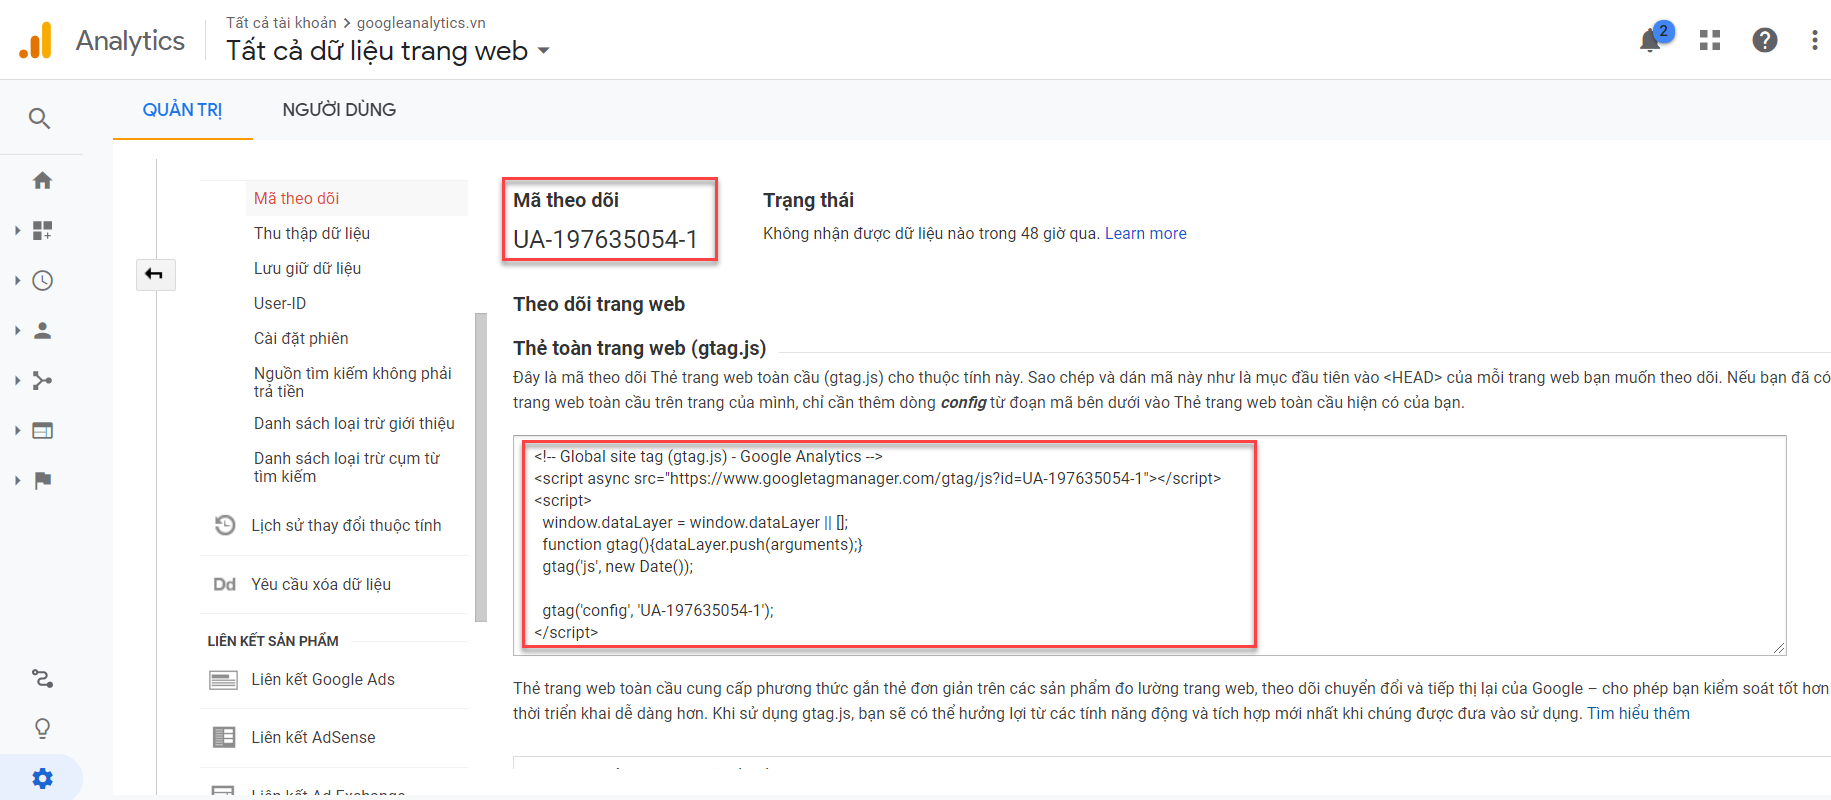Select the QUẢN TRỊ tab

click(182, 110)
